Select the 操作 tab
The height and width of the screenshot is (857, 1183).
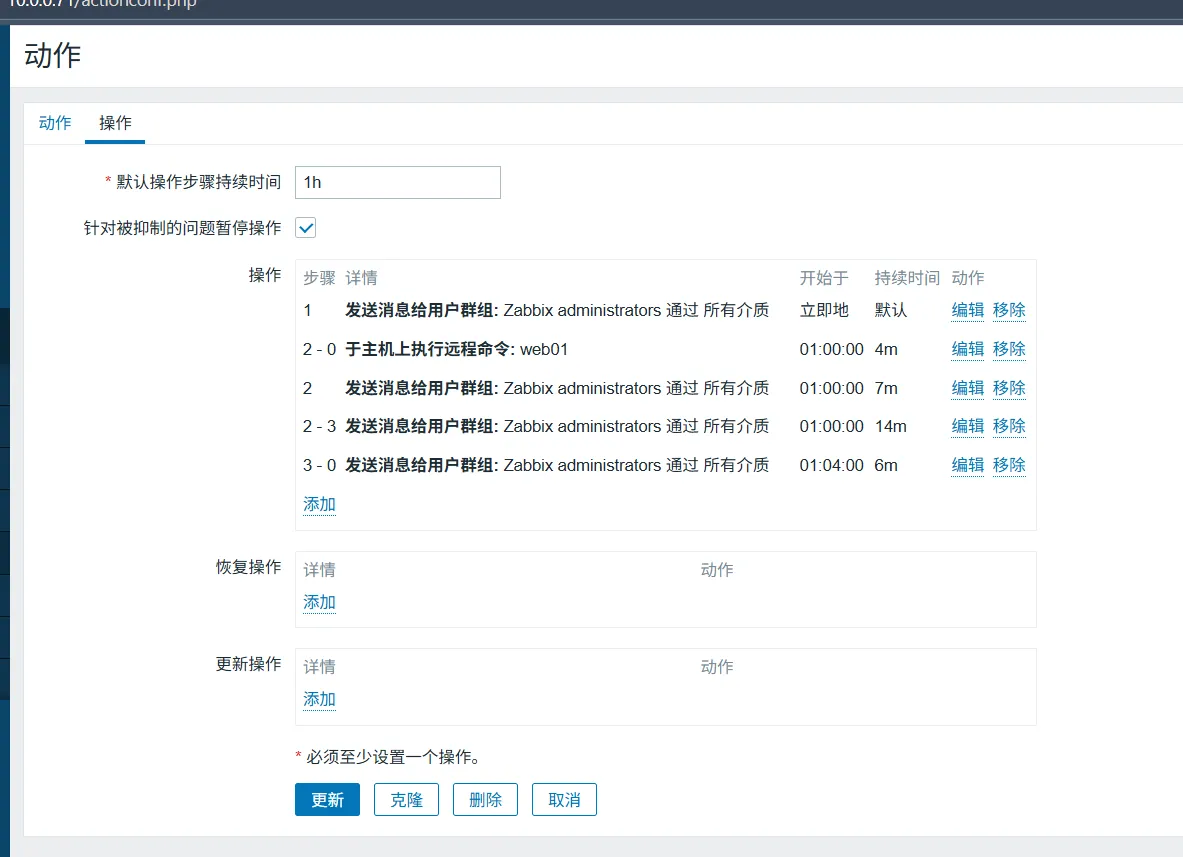tap(115, 123)
